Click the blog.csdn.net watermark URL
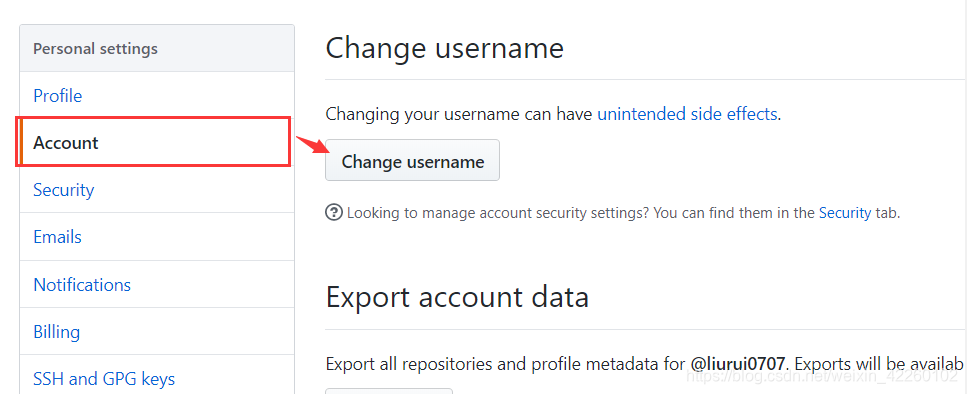 (x=823, y=375)
